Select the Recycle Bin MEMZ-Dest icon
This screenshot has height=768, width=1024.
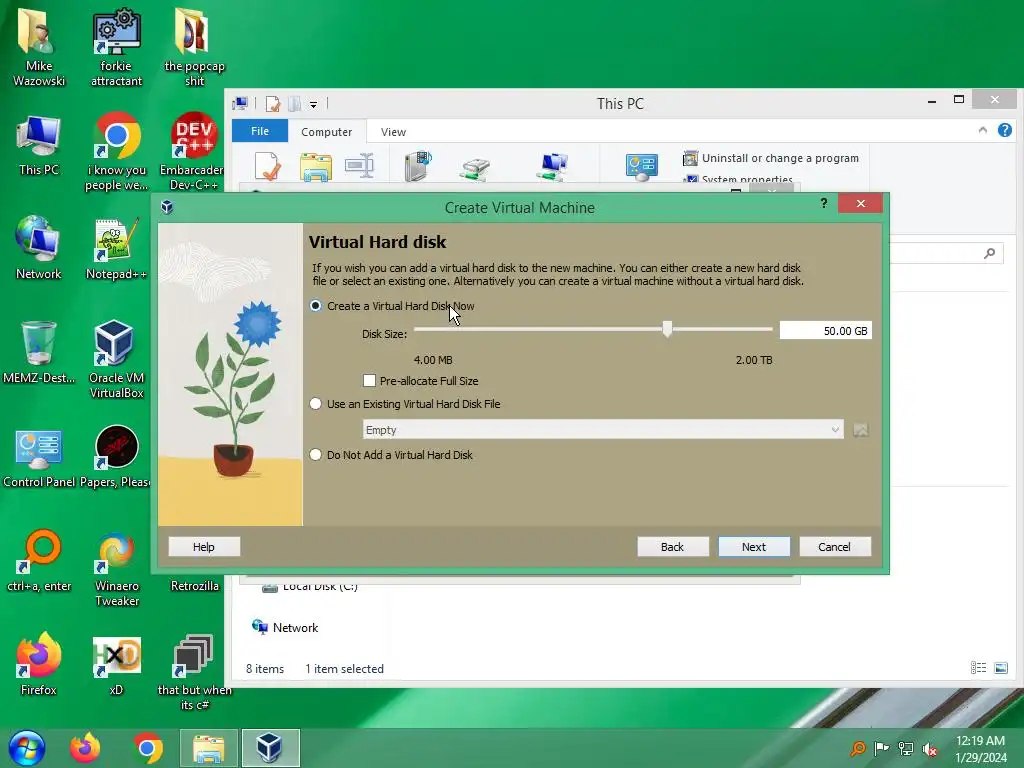click(x=39, y=351)
